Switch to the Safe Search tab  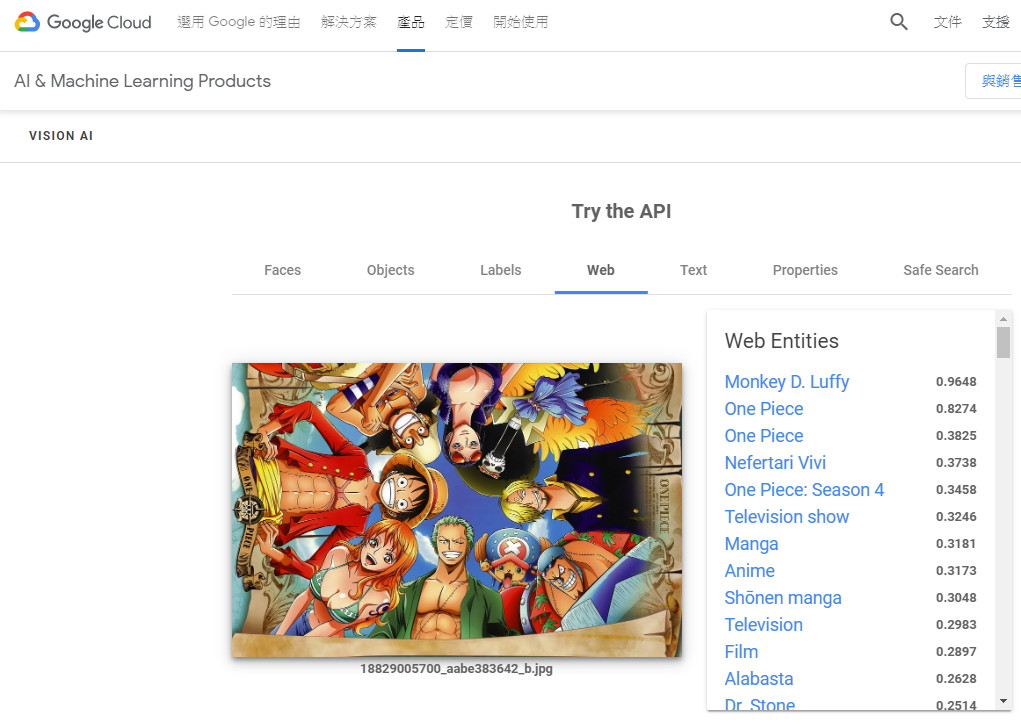pos(941,270)
